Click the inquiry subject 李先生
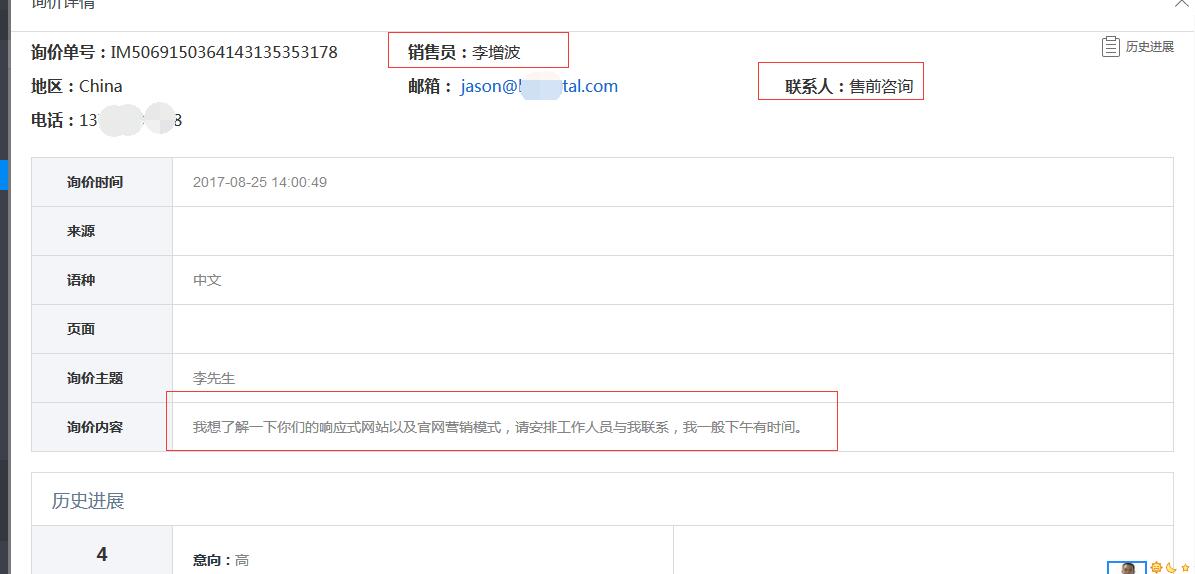 [214, 378]
